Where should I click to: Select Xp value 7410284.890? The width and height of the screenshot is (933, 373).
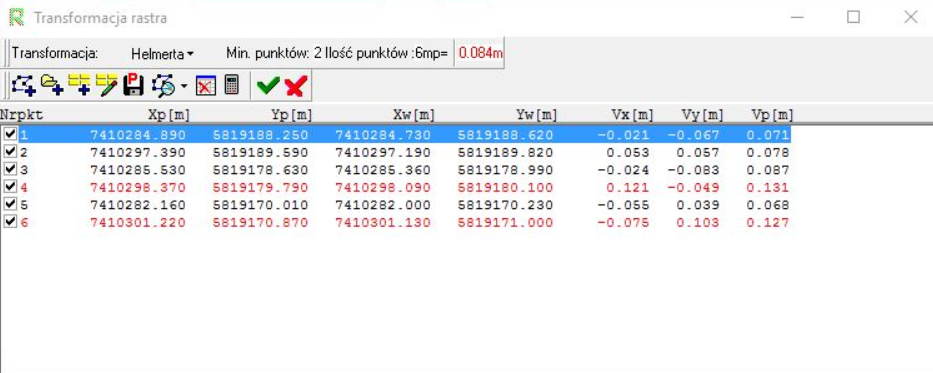point(138,135)
